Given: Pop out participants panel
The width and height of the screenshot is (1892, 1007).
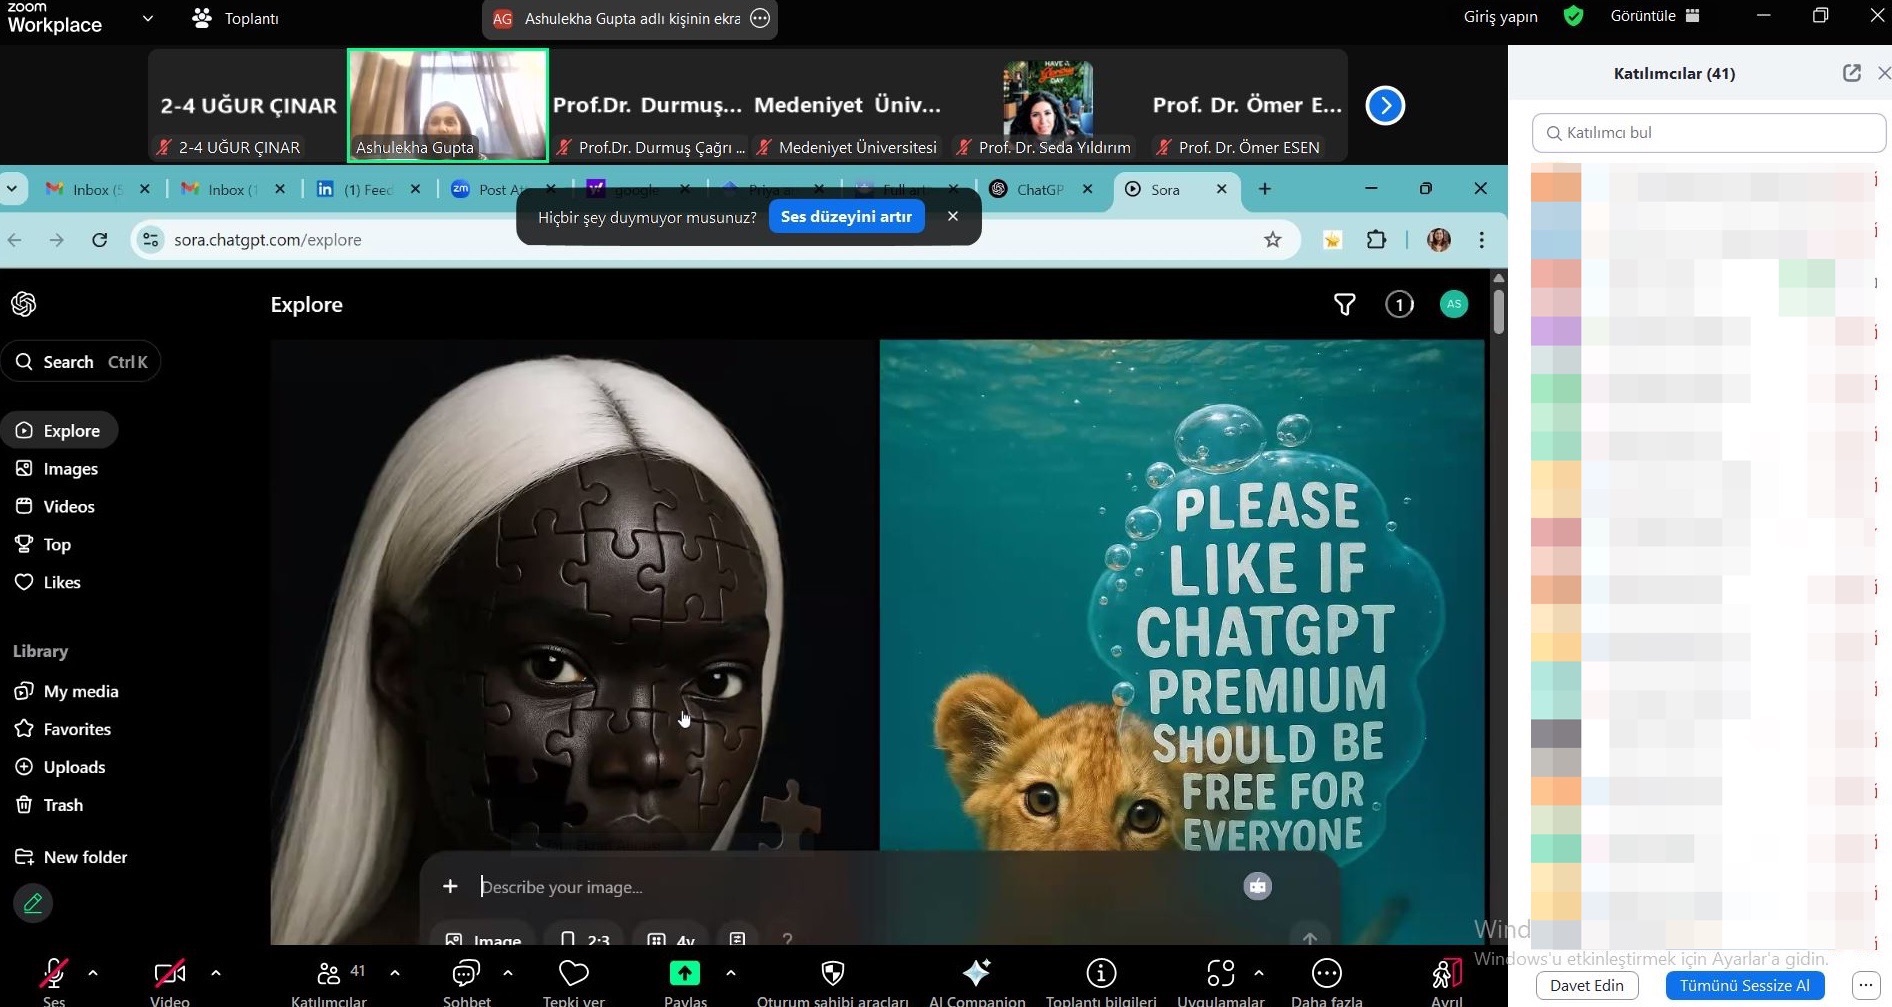Looking at the screenshot, I should click(1852, 73).
